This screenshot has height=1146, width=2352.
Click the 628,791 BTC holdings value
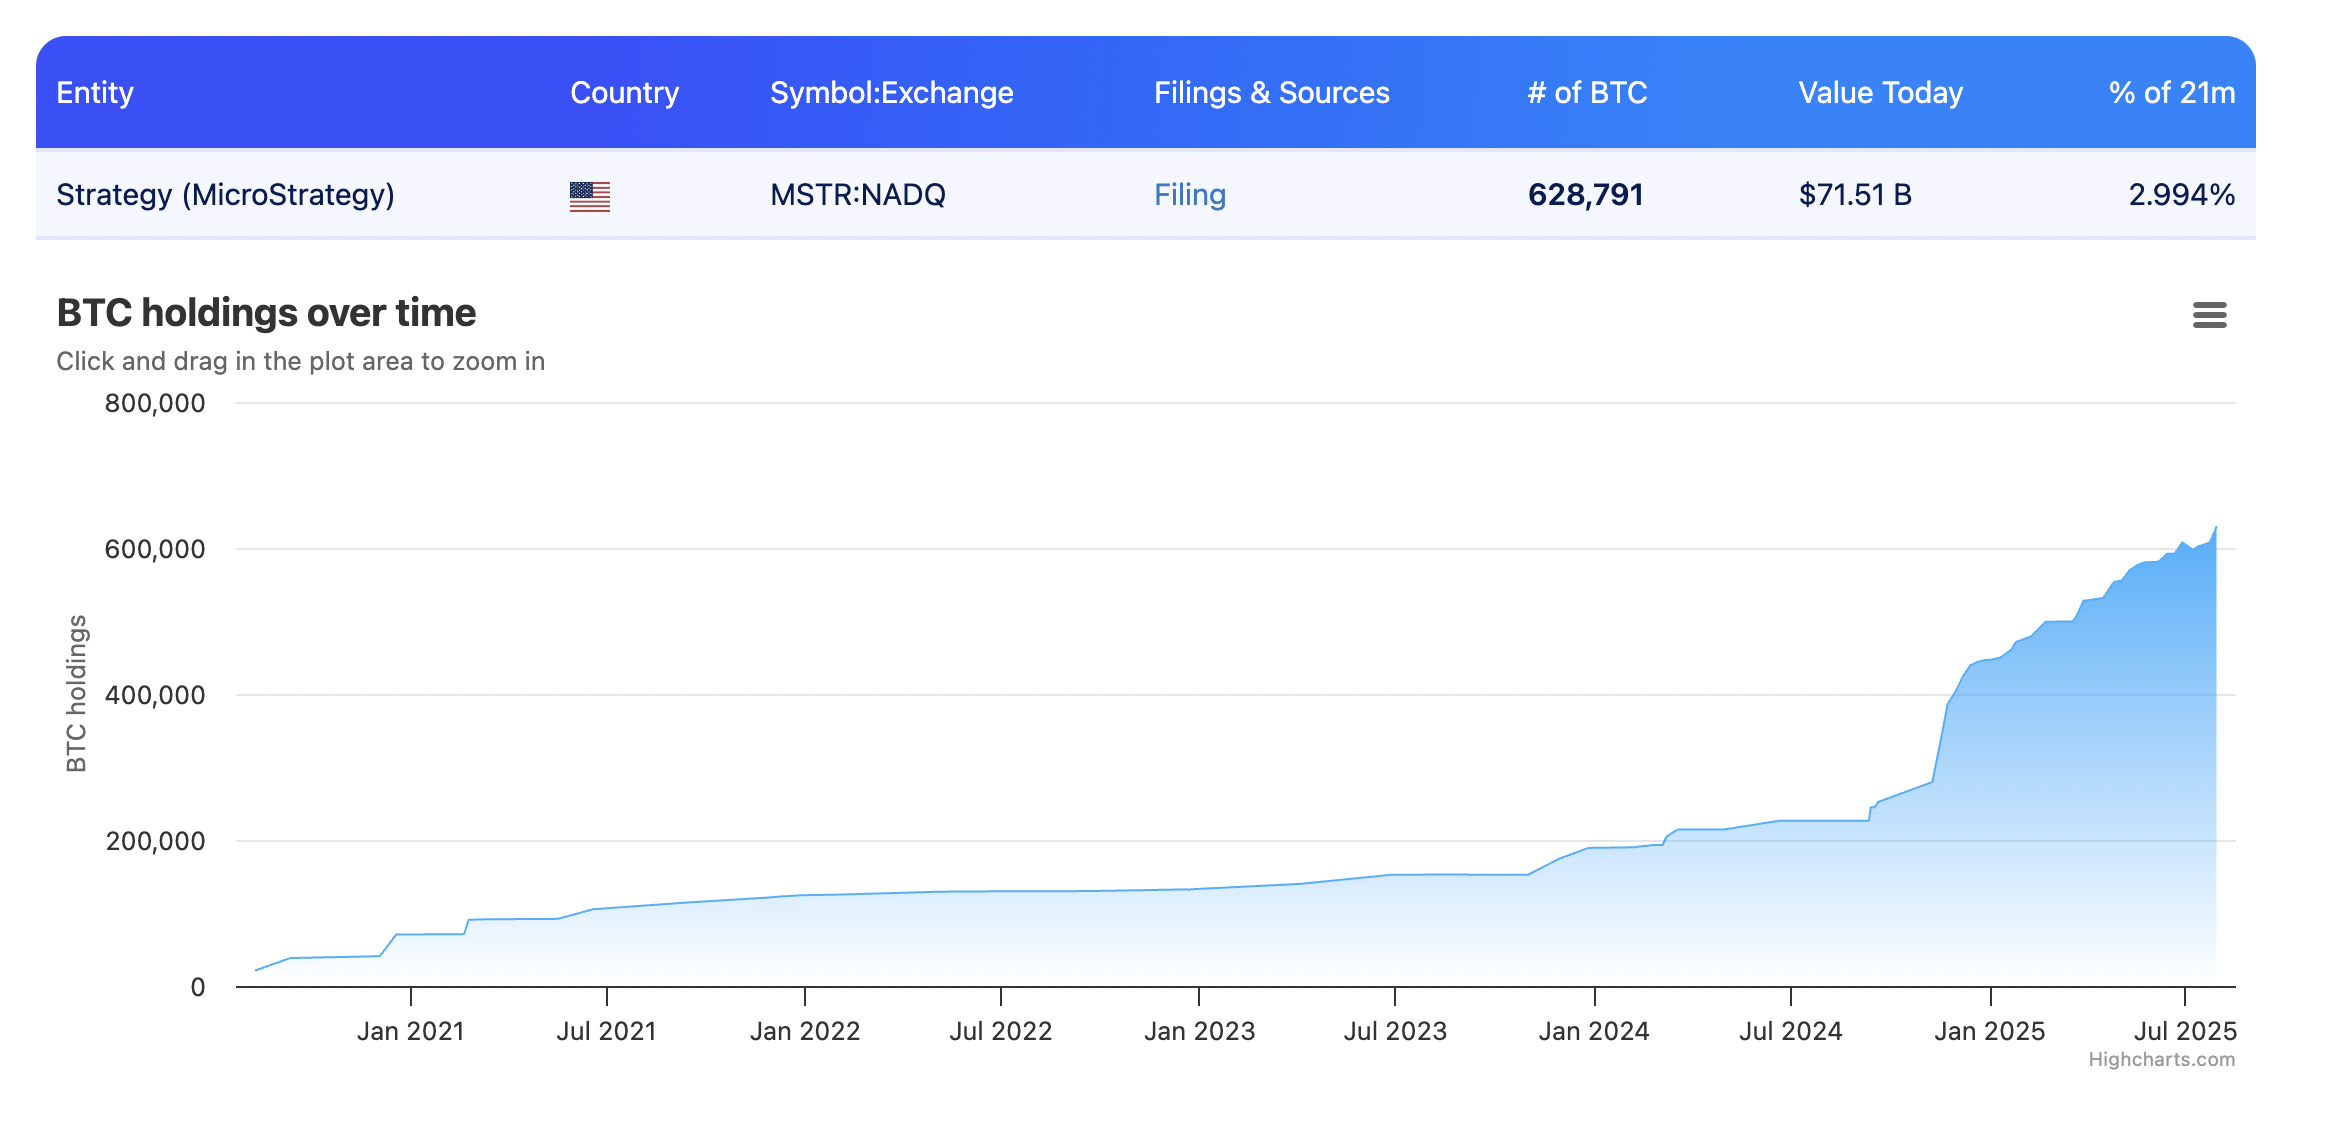click(1586, 194)
